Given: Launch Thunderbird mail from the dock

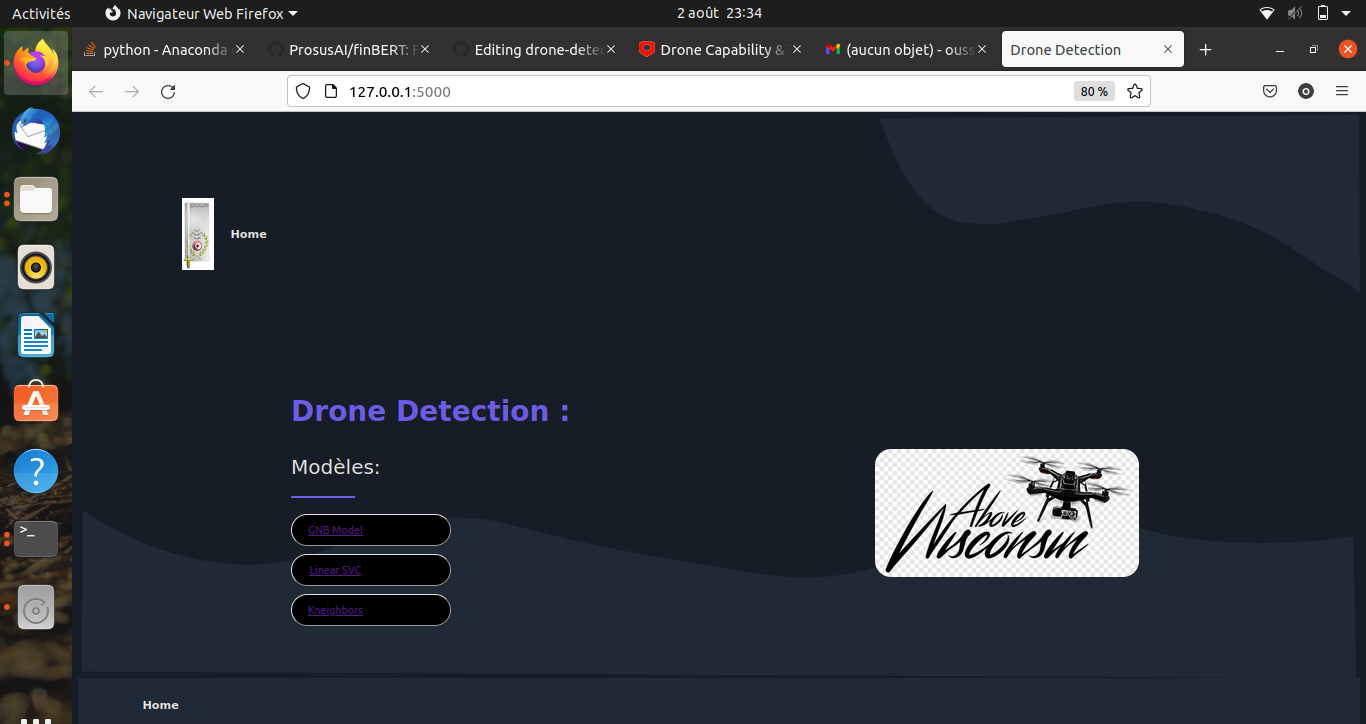Looking at the screenshot, I should [36, 131].
